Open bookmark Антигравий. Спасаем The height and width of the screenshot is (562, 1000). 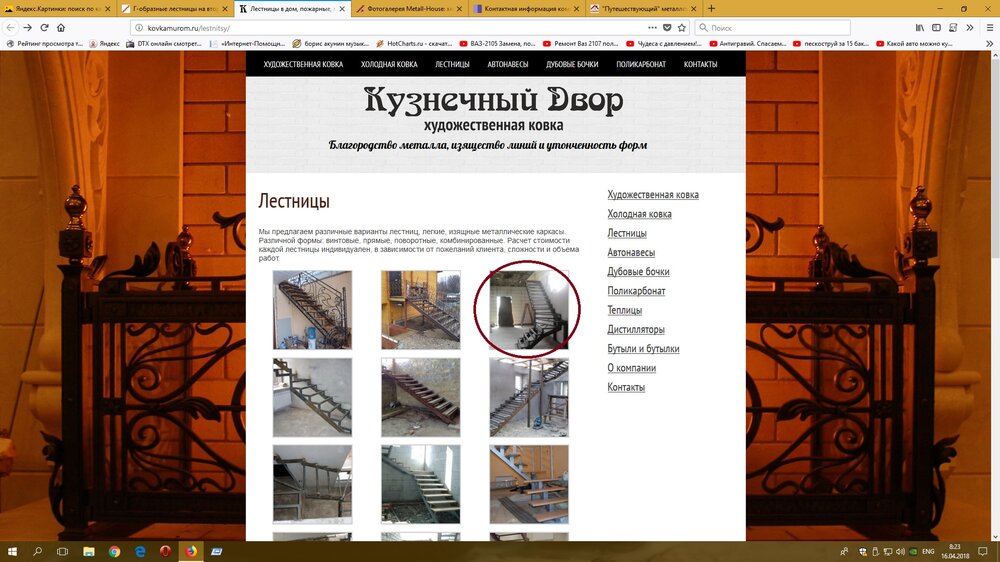[748, 44]
